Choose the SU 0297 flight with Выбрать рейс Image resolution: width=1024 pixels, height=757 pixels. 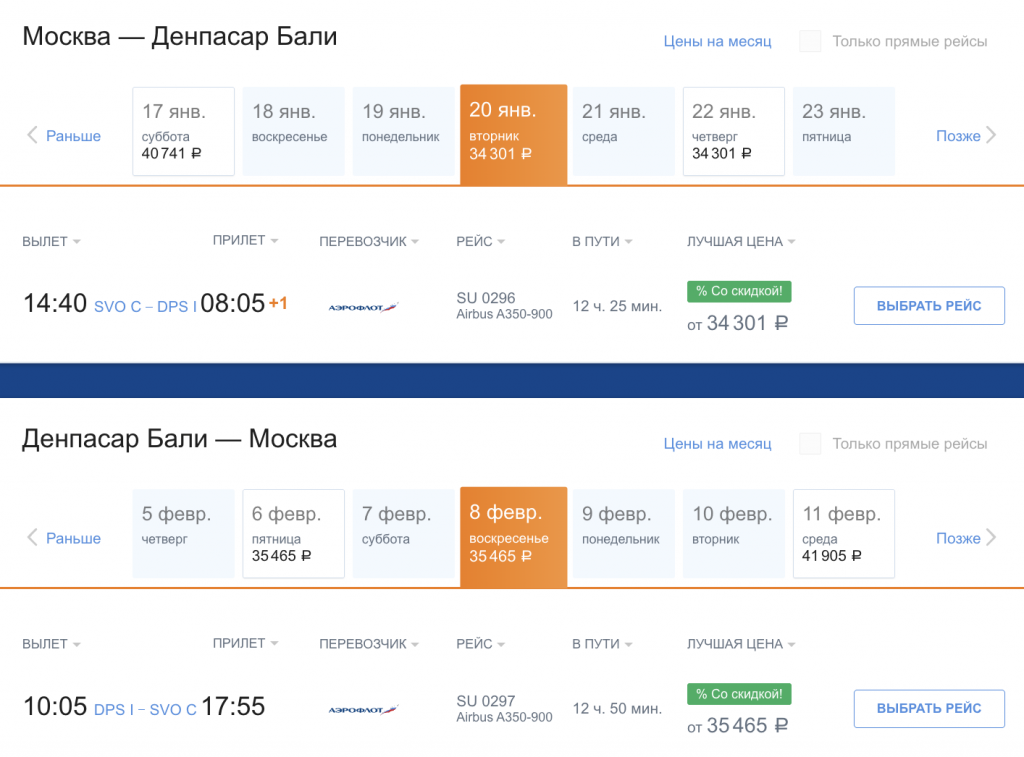pyautogui.click(x=928, y=708)
